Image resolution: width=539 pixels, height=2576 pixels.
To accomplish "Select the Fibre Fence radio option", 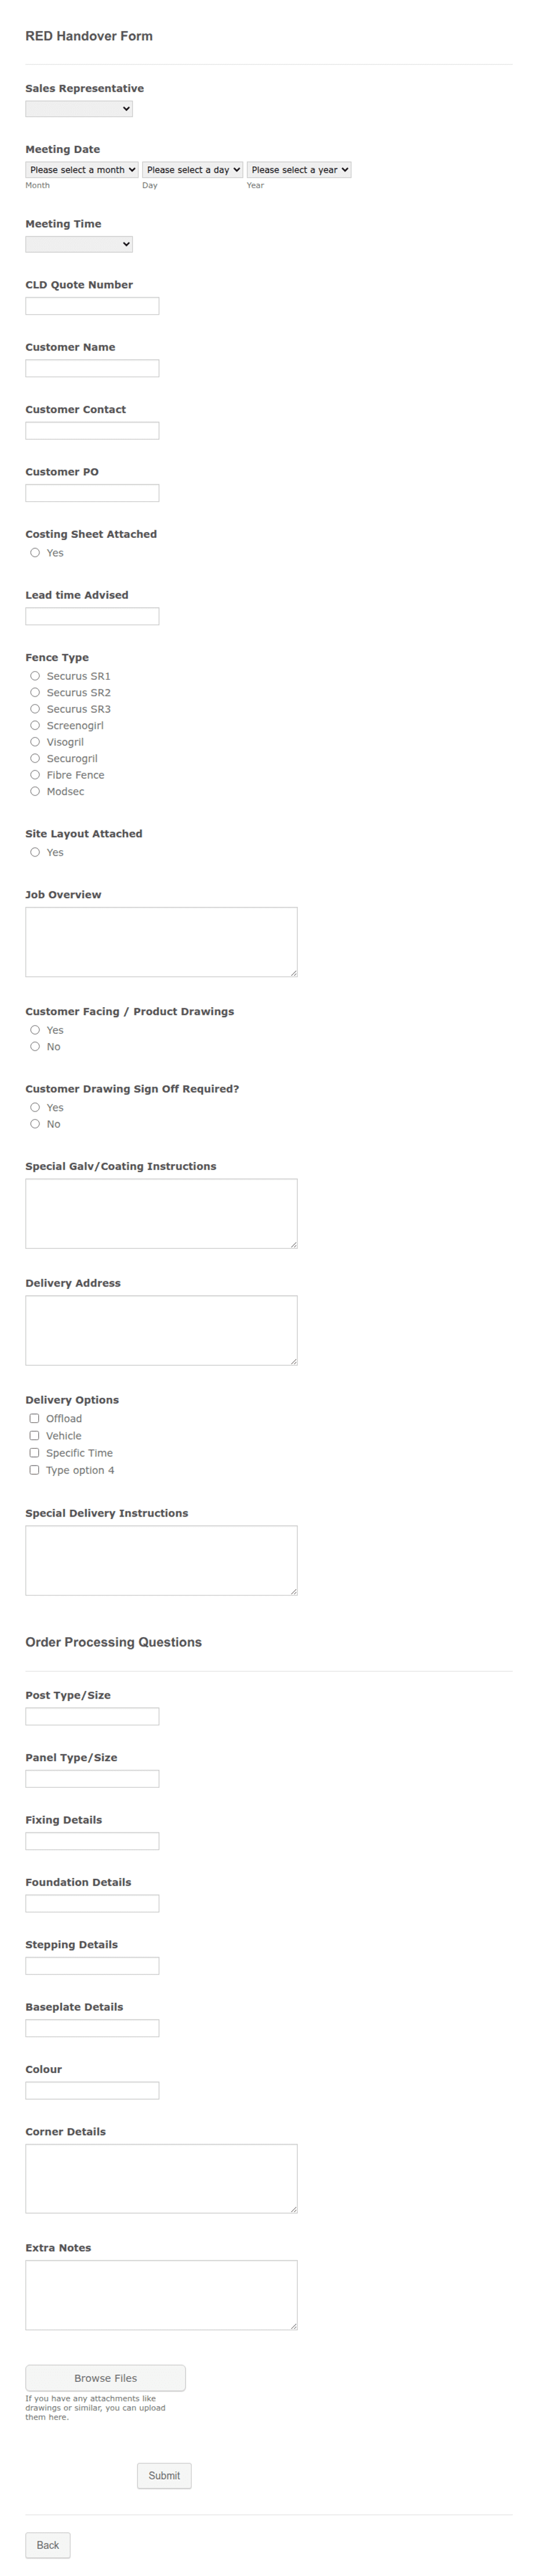I will coord(35,775).
